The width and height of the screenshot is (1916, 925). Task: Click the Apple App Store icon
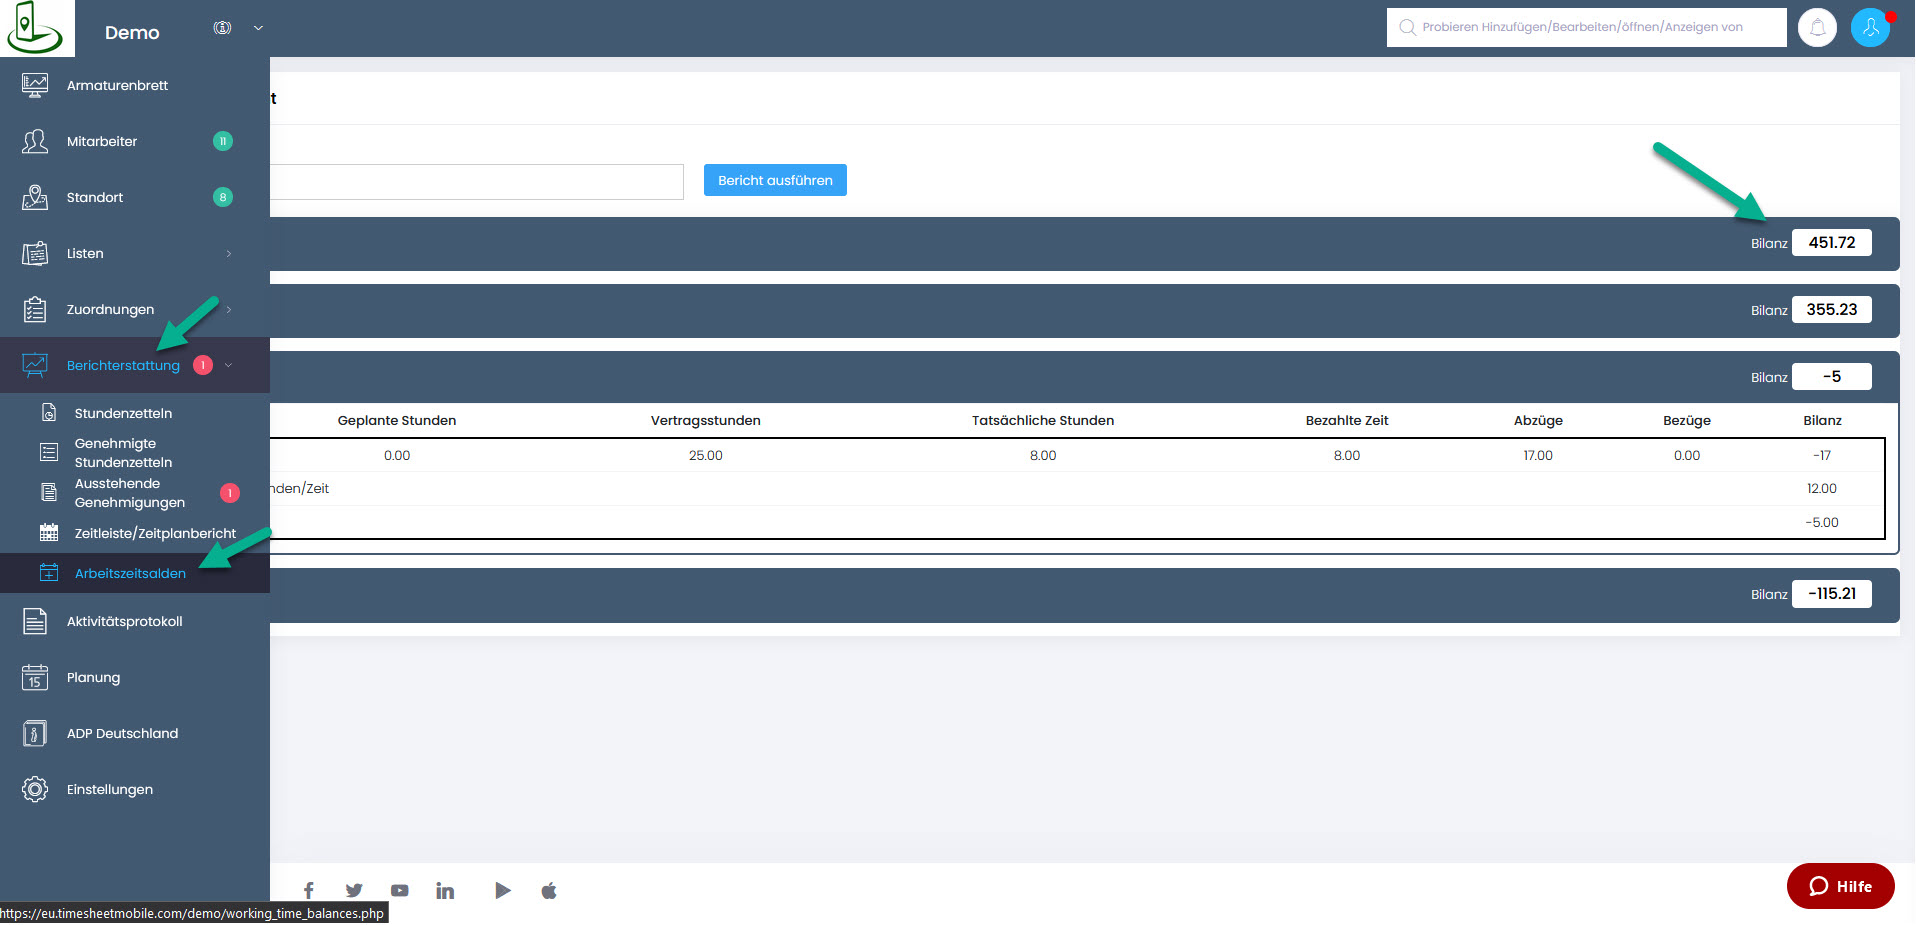549,890
